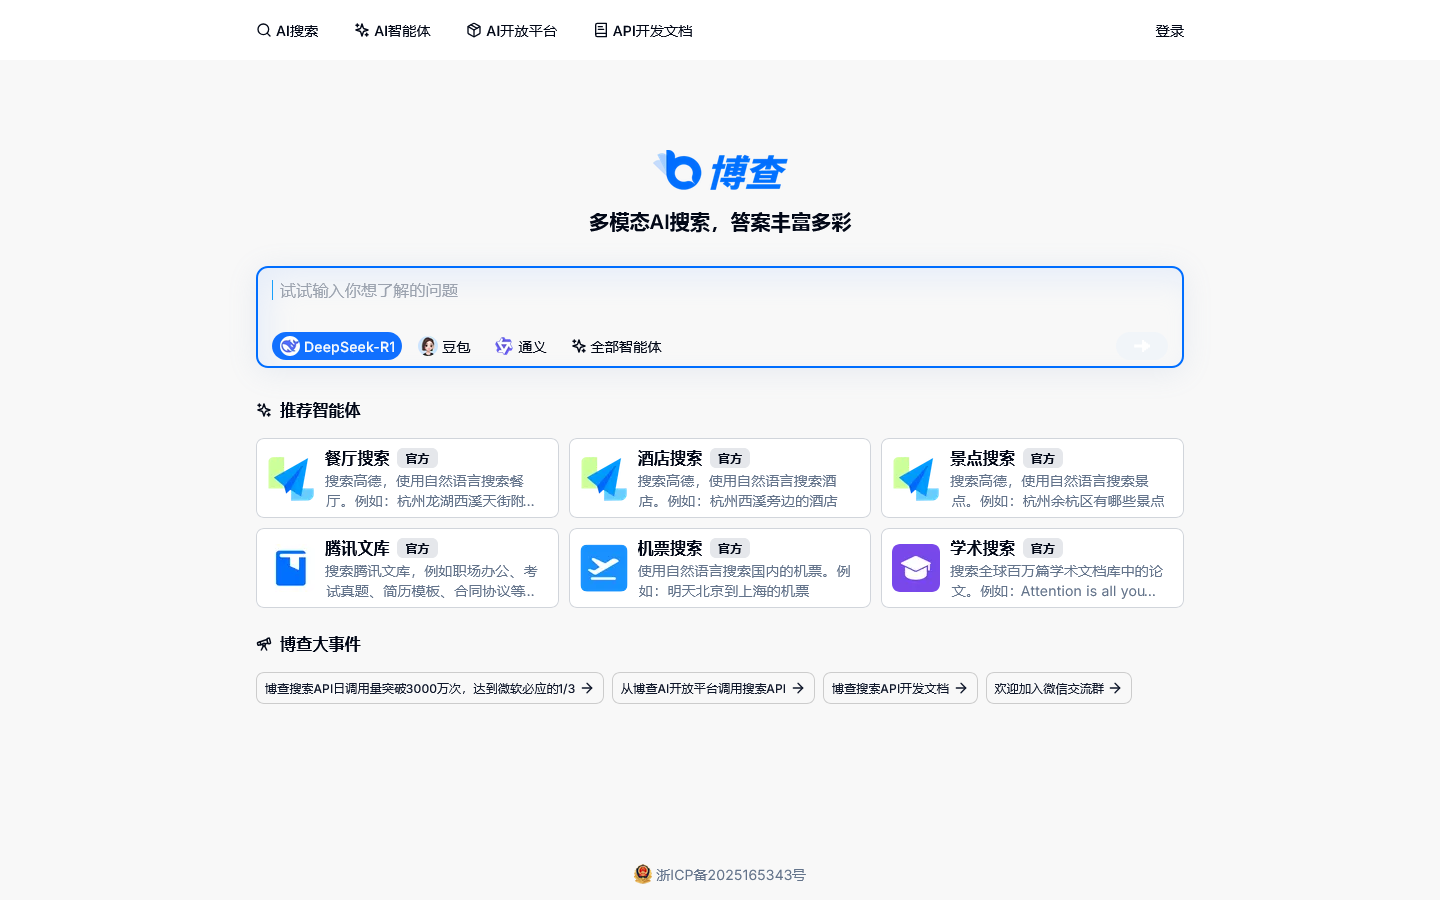
Task: Click the 官方 badge on 机票搜索
Action: point(730,548)
